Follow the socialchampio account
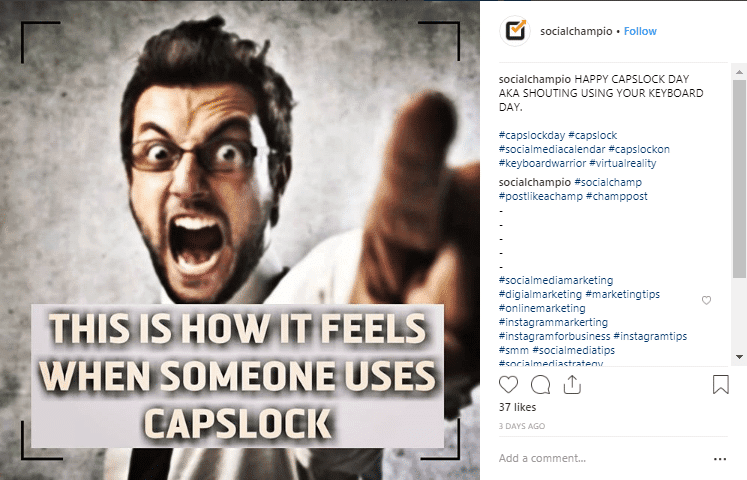The image size is (747, 480). click(640, 31)
